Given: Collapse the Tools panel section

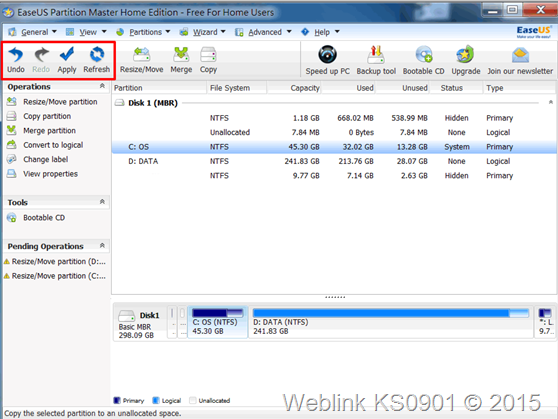Looking at the screenshot, I should point(102,202).
